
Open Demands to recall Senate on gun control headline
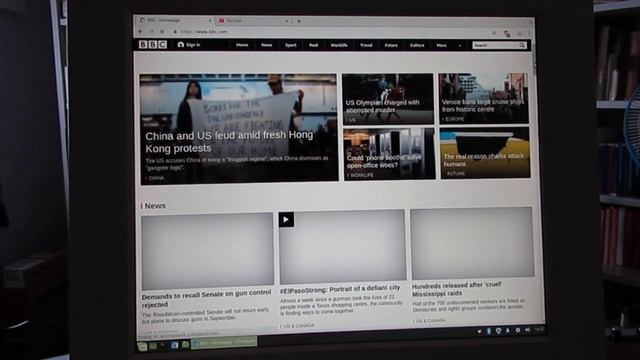(206, 298)
